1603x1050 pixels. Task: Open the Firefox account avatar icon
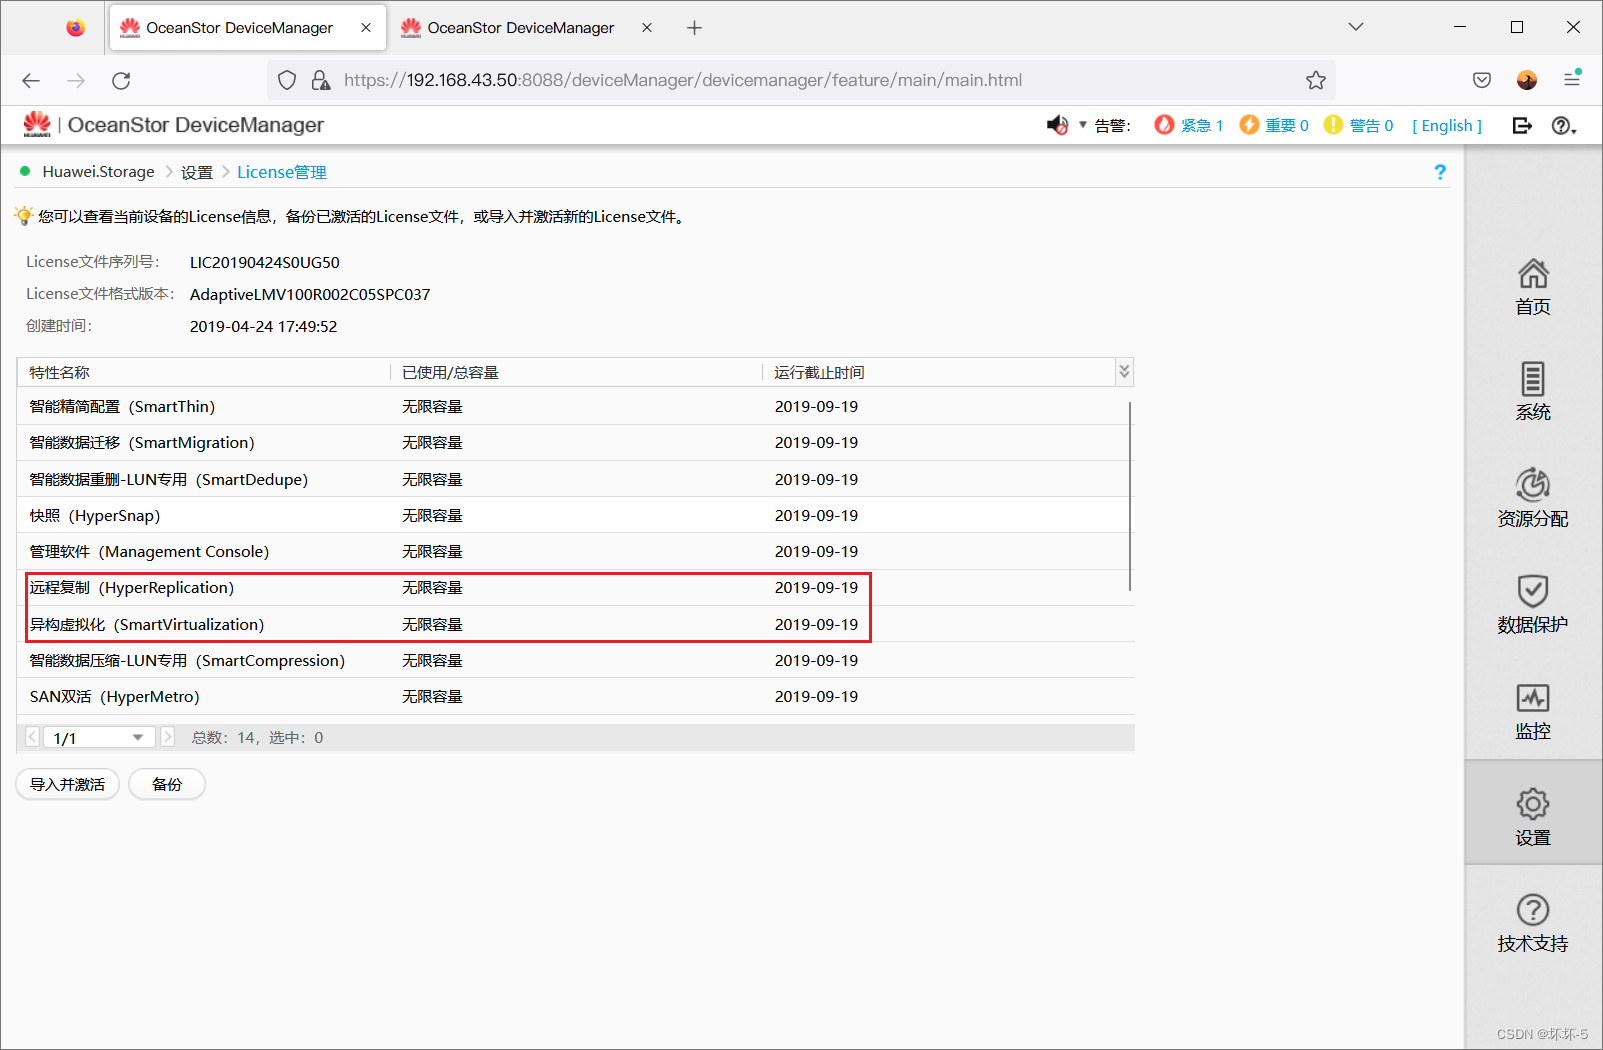pos(1527,80)
